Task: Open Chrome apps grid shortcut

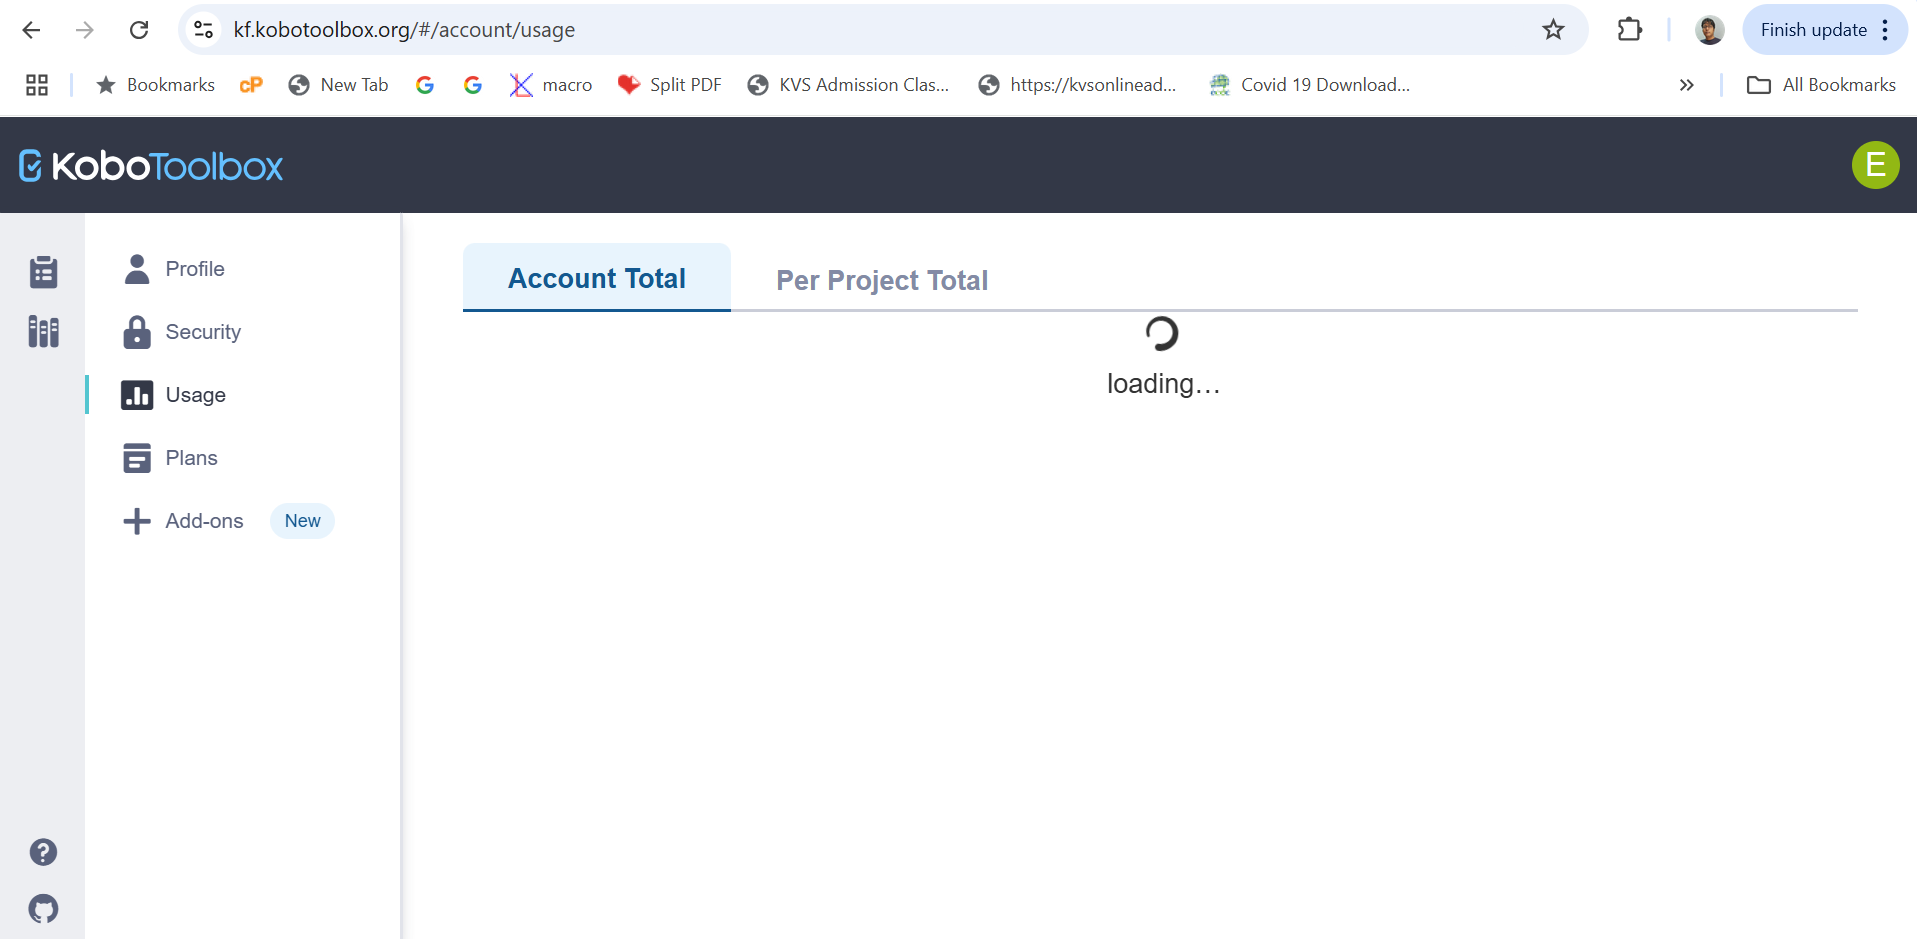Action: coord(37,85)
